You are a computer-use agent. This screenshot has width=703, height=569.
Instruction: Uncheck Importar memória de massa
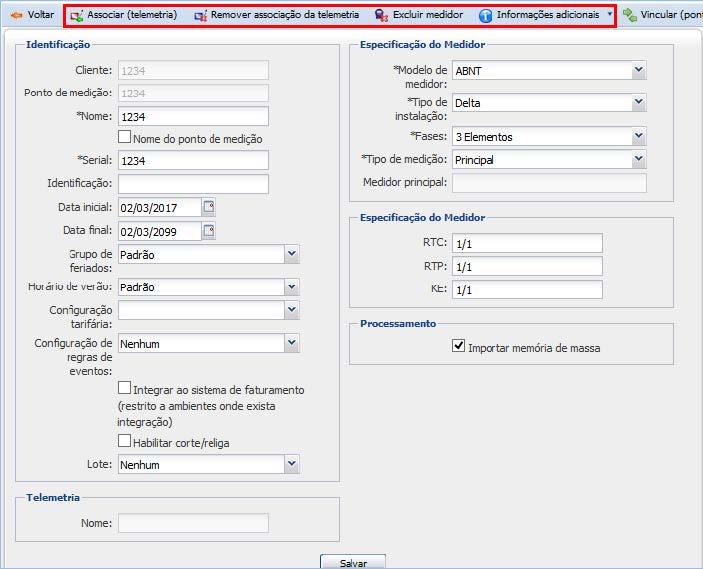tap(458, 347)
